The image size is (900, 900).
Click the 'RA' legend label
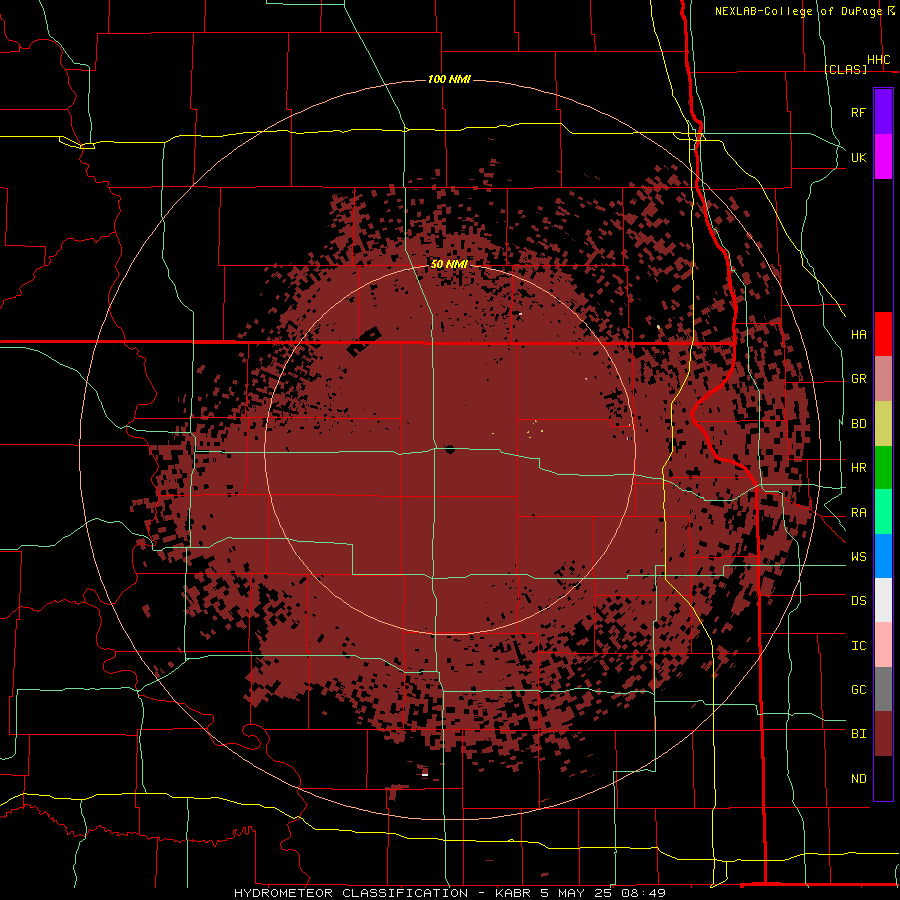(x=858, y=513)
